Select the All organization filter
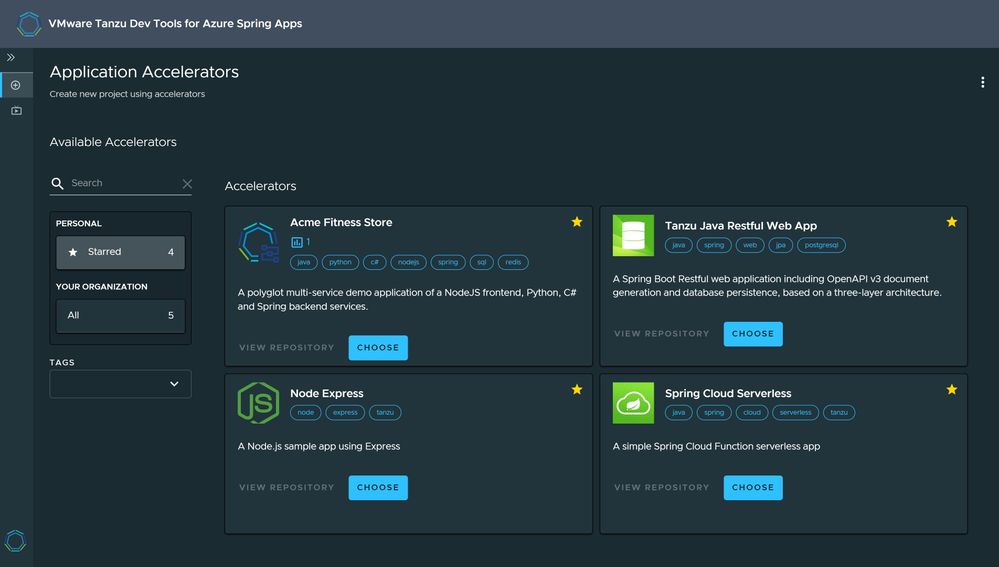 pyautogui.click(x=120, y=315)
